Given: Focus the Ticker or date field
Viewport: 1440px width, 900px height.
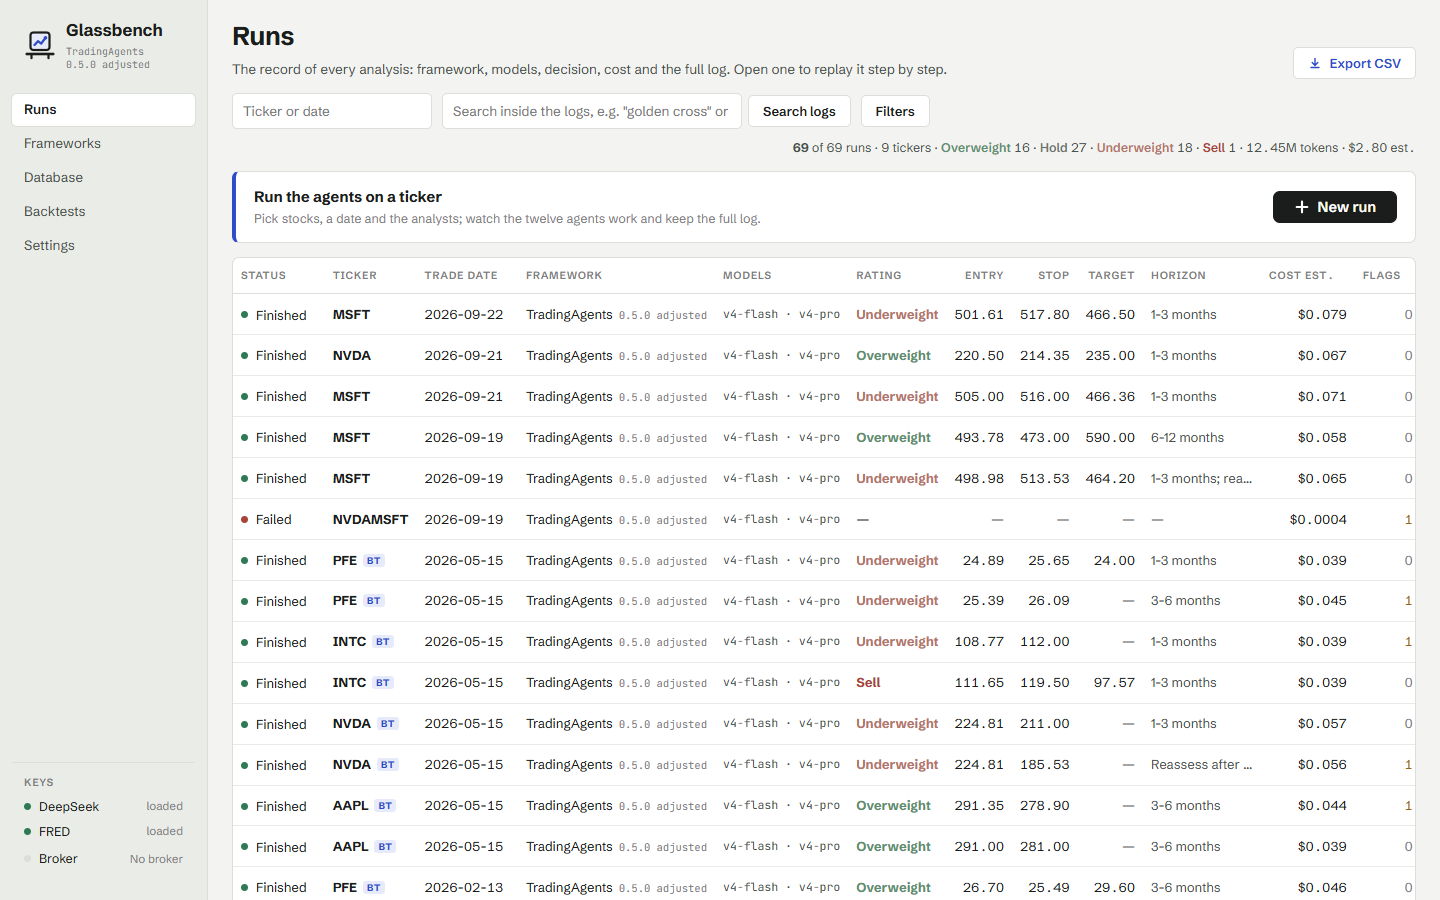Looking at the screenshot, I should pyautogui.click(x=332, y=111).
